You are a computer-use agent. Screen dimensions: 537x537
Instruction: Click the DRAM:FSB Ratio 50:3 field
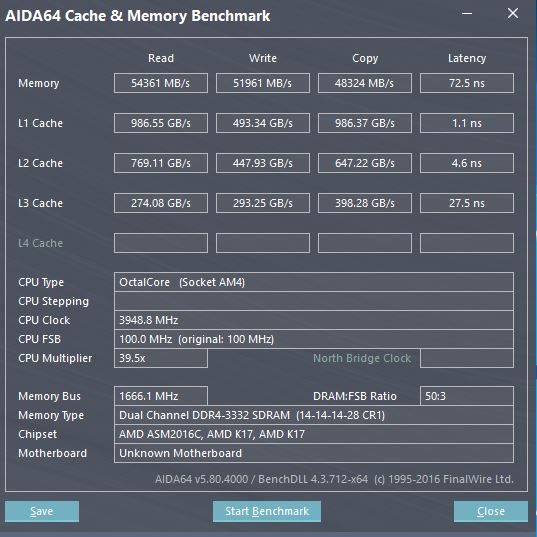coord(467,396)
